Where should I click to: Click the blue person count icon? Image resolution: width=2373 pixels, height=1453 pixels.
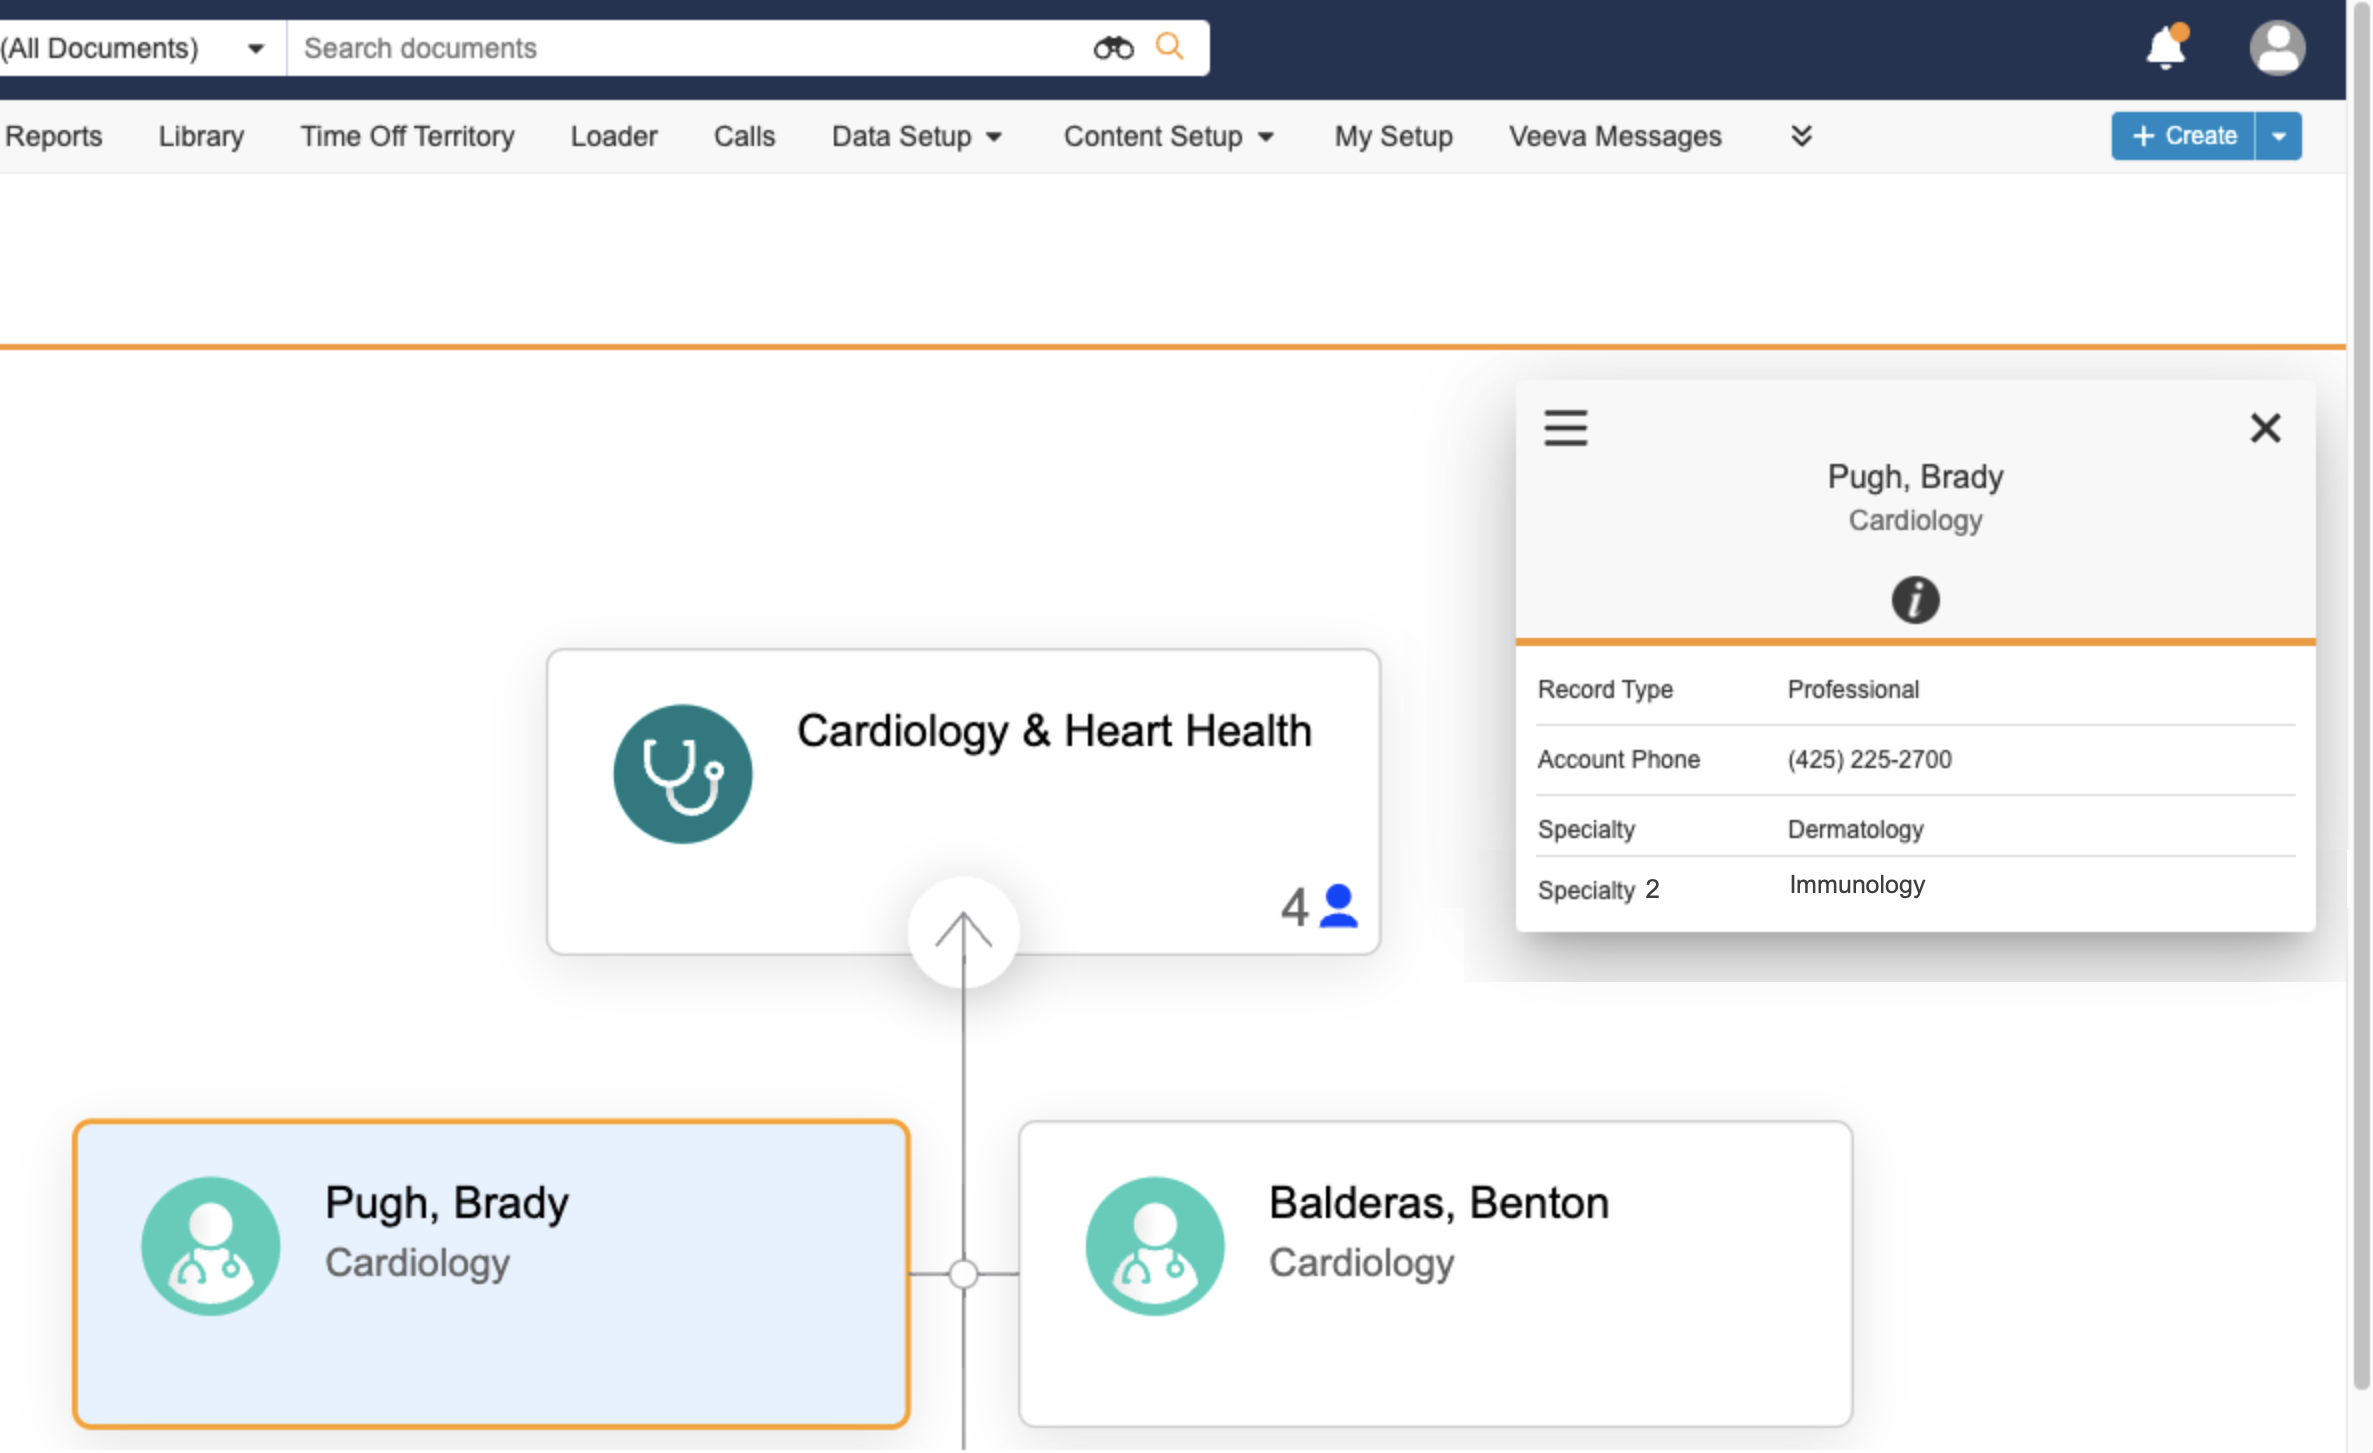pyautogui.click(x=1338, y=906)
